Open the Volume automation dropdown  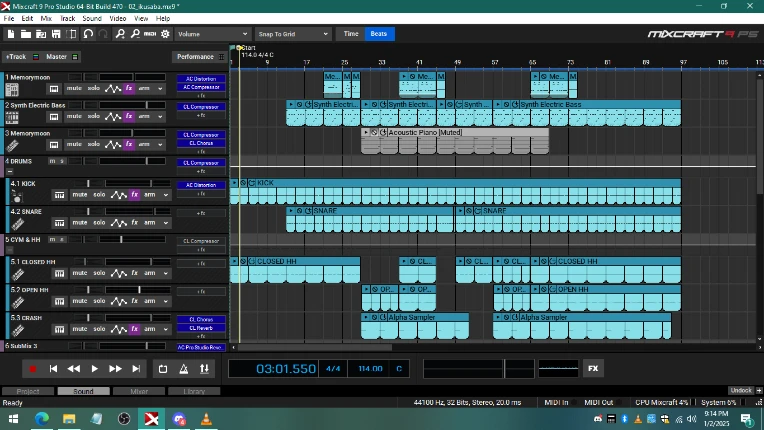(x=212, y=34)
